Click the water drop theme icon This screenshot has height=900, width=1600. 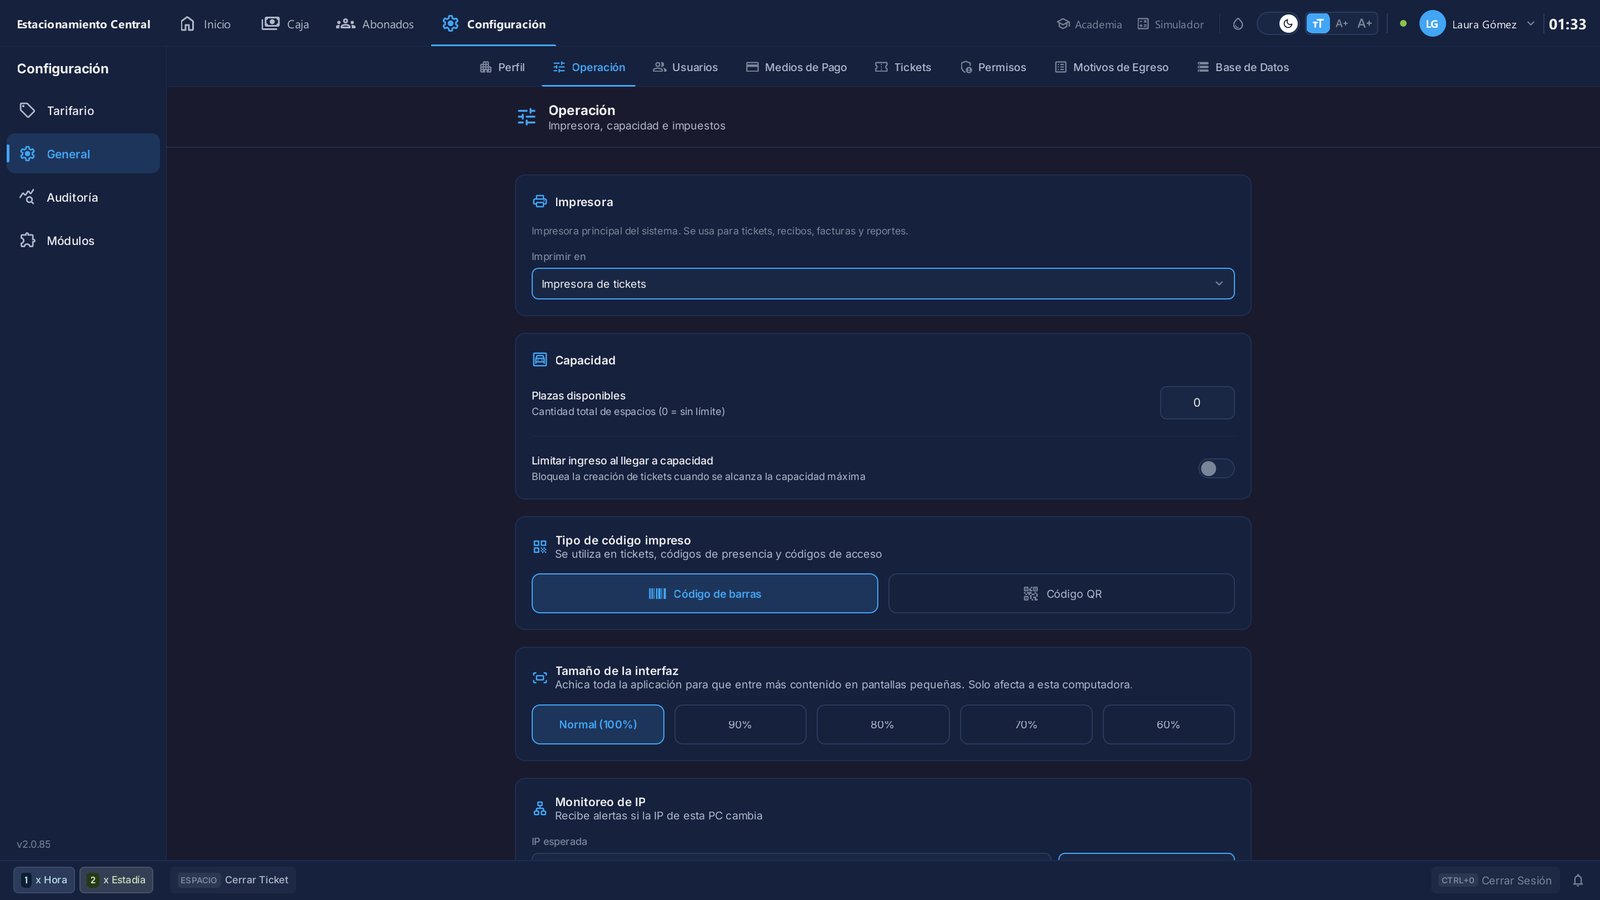(1238, 24)
